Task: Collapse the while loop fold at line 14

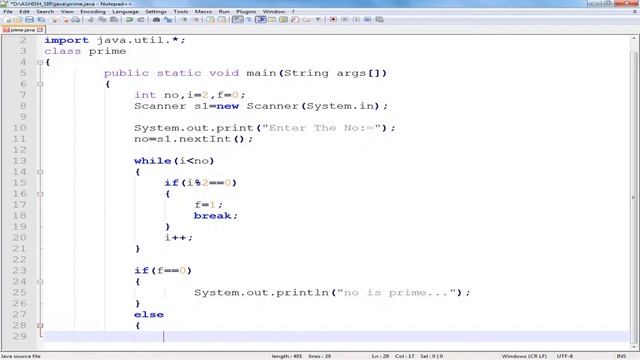Action: (40, 172)
